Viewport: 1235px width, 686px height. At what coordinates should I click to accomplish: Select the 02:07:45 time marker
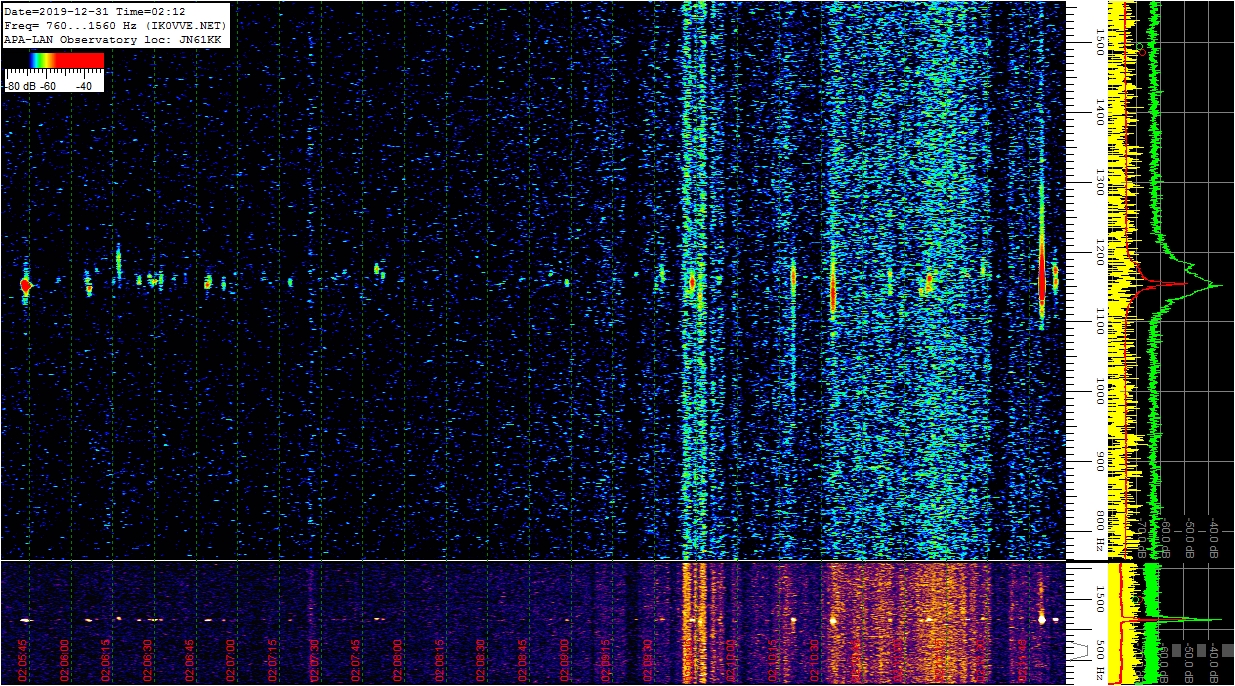(356, 659)
